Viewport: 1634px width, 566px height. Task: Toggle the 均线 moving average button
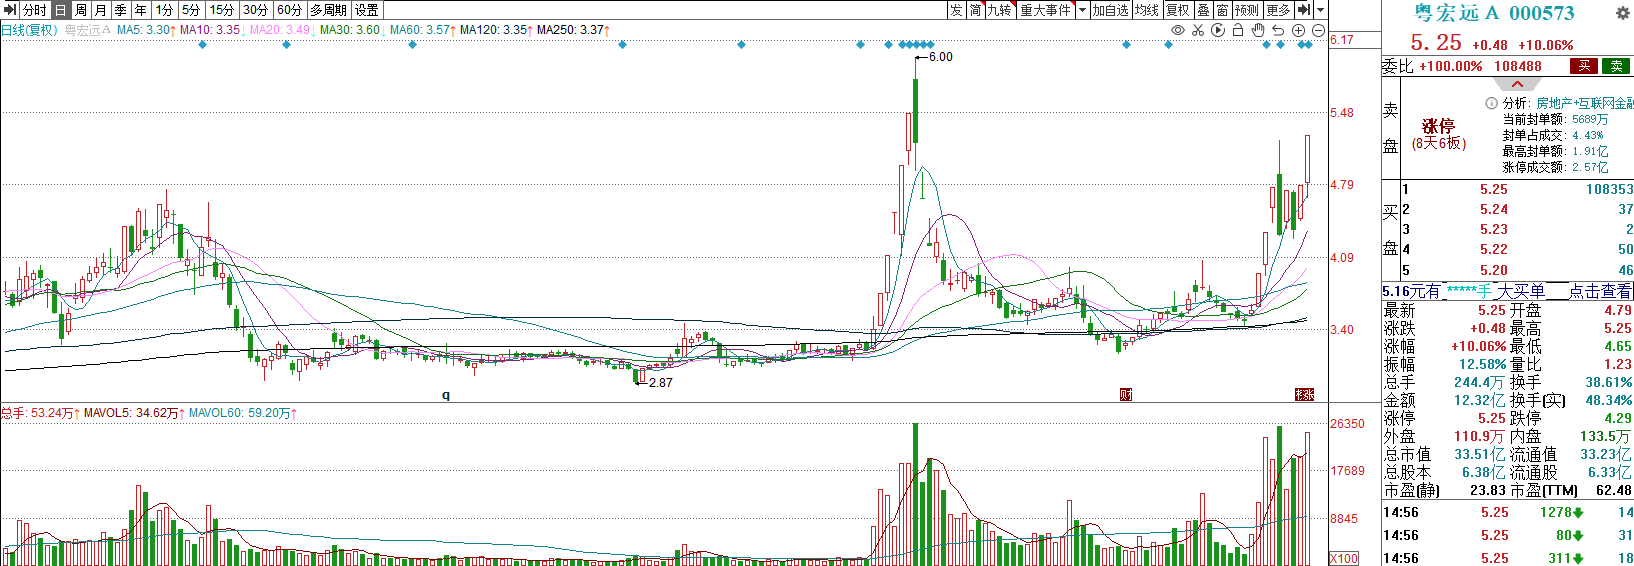(1147, 10)
